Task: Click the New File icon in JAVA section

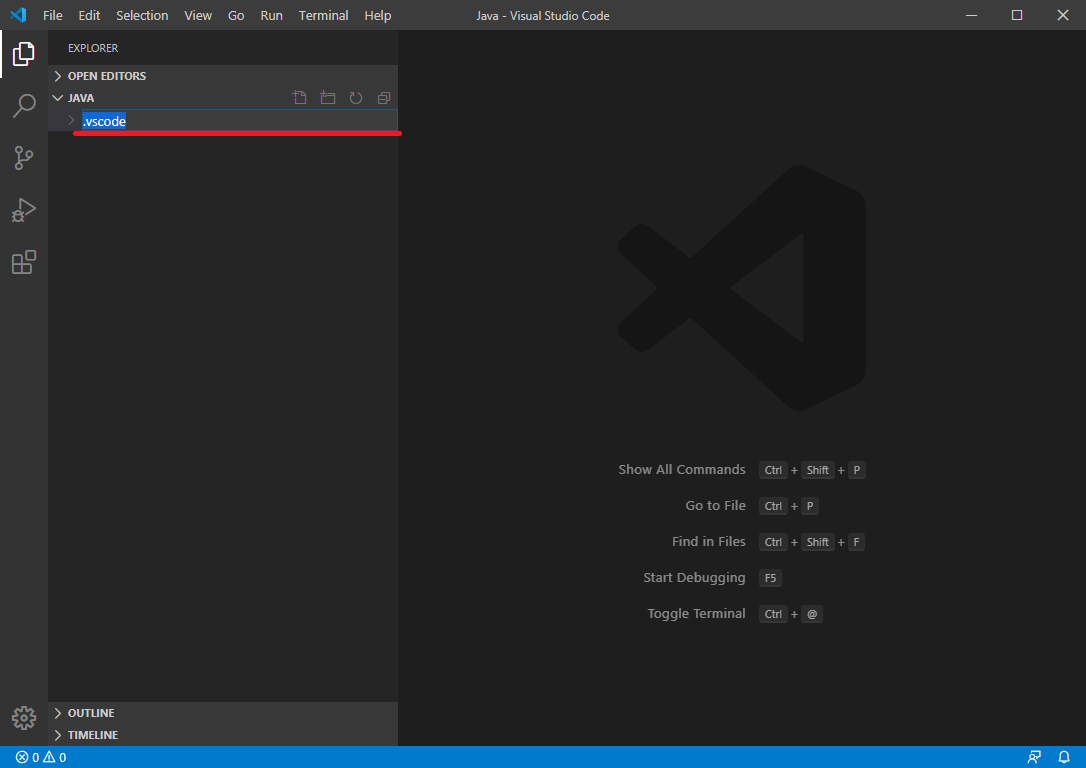Action: pos(300,98)
